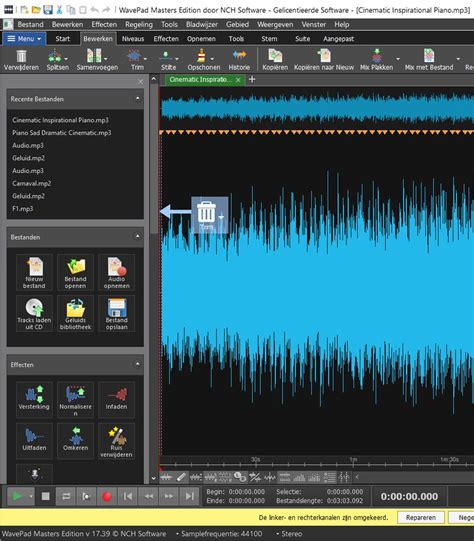Viewport: 474px width, 541px height.
Task: Open the Stilte dropdown arrow
Action: [x=177, y=59]
